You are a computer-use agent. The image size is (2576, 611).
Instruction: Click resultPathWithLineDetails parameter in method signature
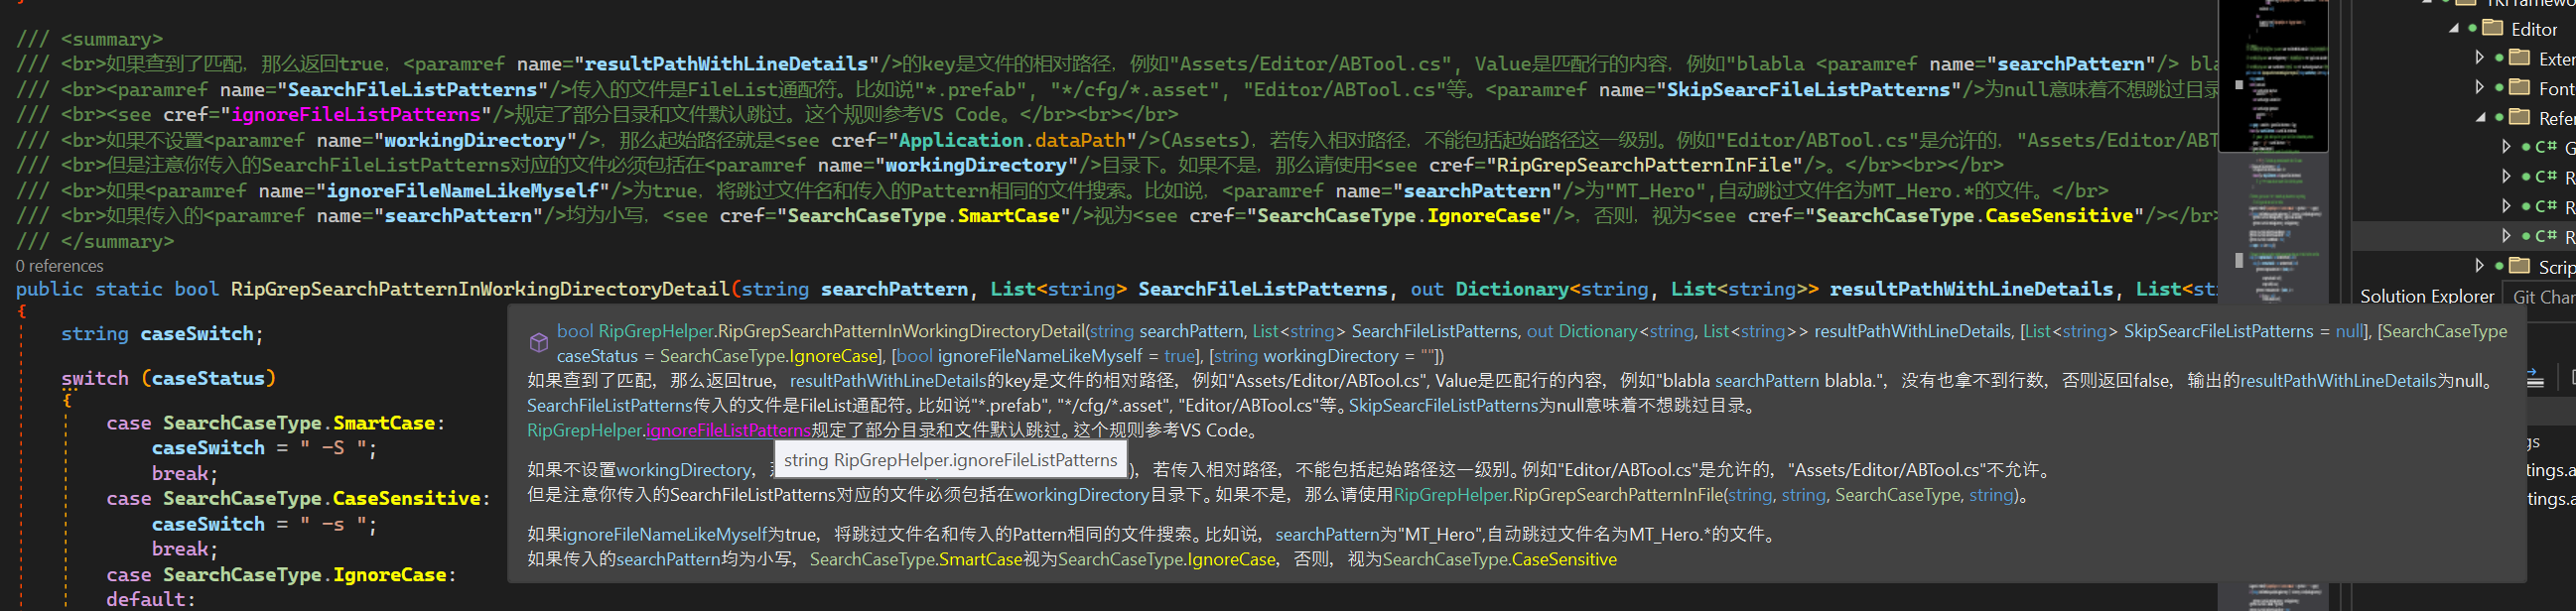point(1971,289)
